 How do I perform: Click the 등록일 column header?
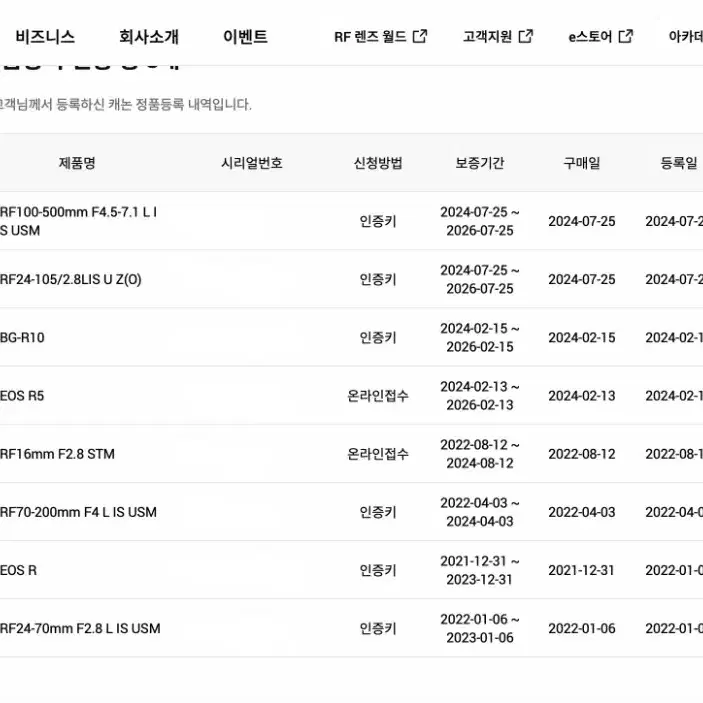click(x=679, y=163)
